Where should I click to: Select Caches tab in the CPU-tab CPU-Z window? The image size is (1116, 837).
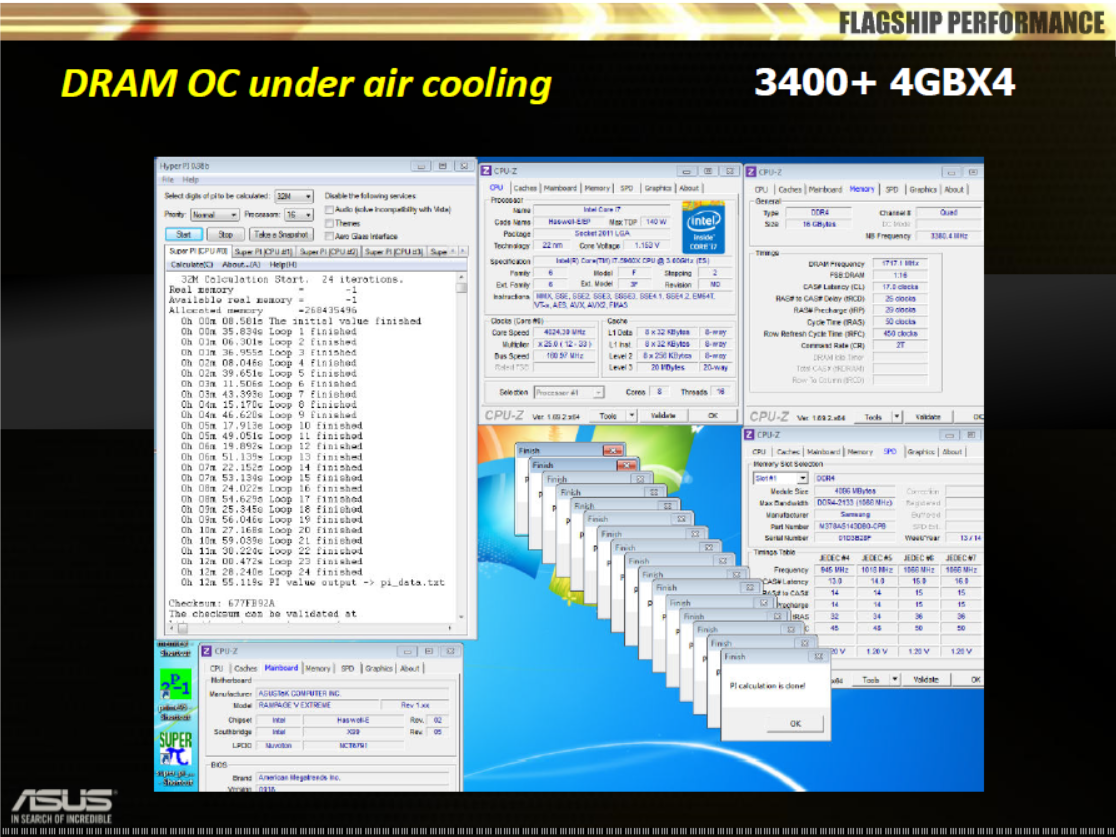(x=525, y=188)
